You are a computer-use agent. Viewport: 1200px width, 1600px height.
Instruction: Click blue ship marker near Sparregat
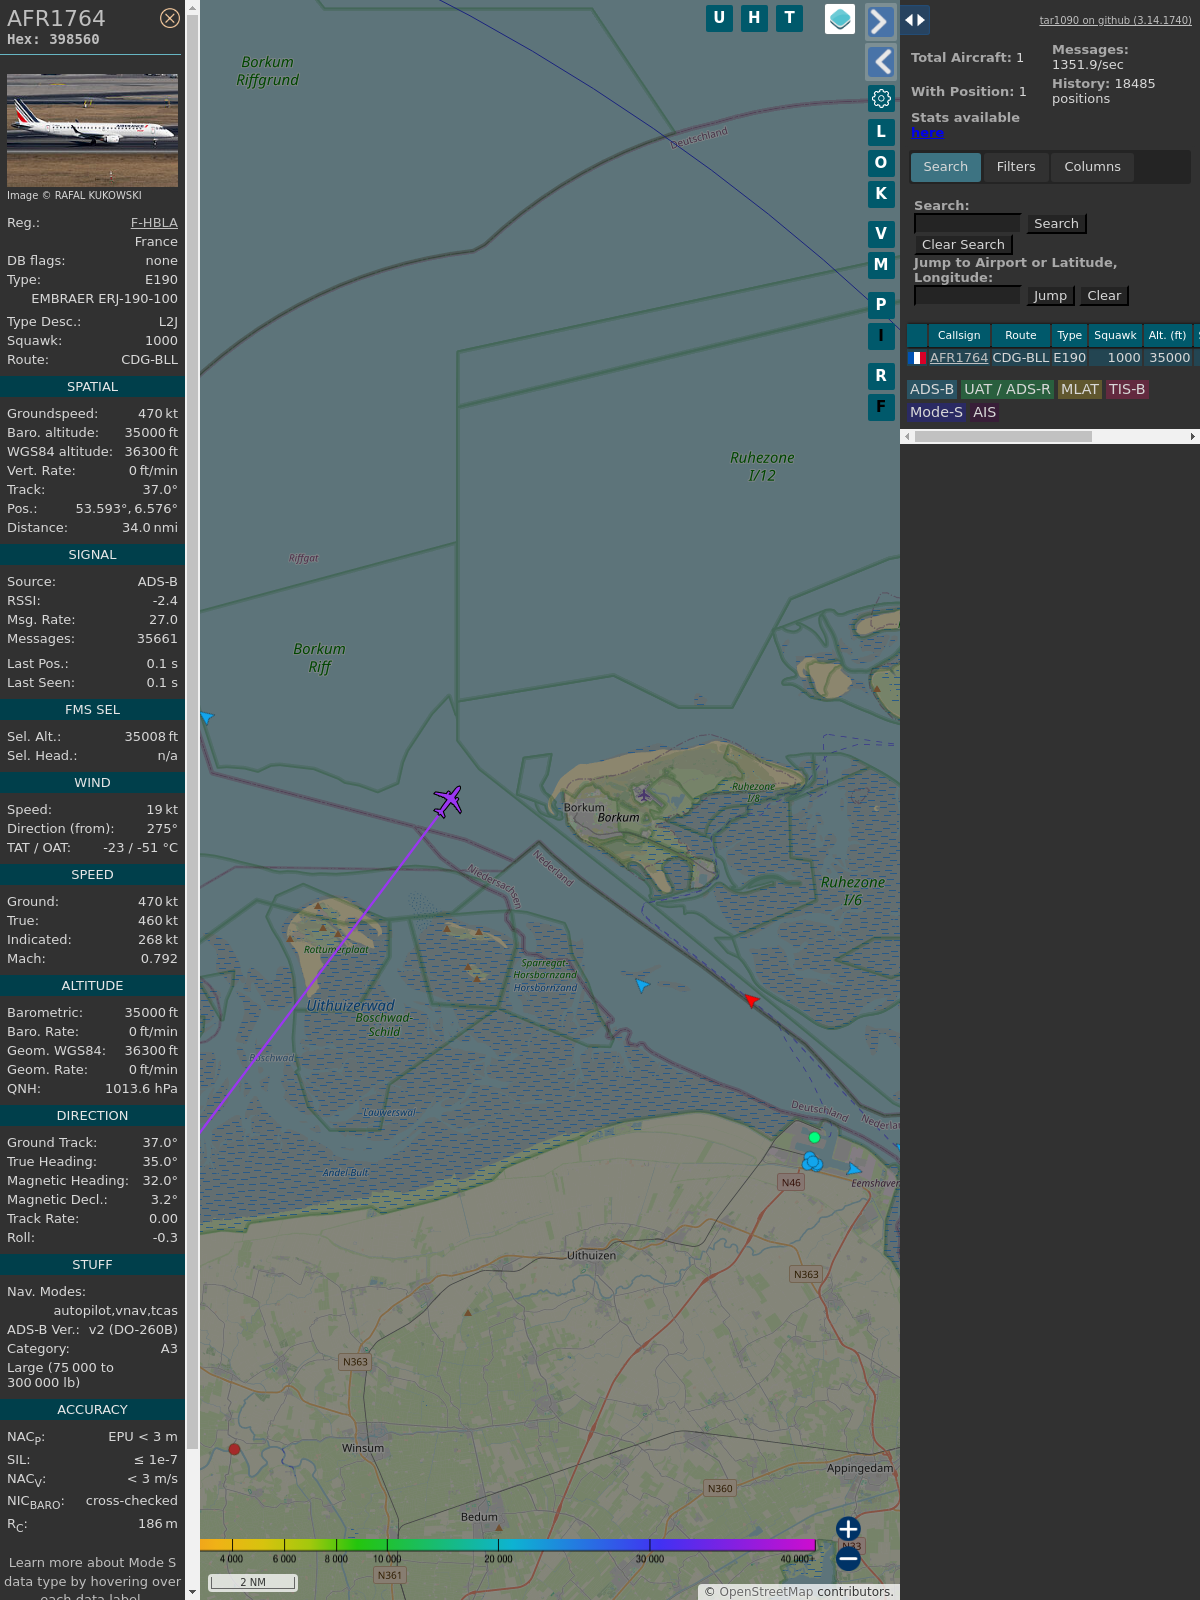pyautogui.click(x=642, y=985)
